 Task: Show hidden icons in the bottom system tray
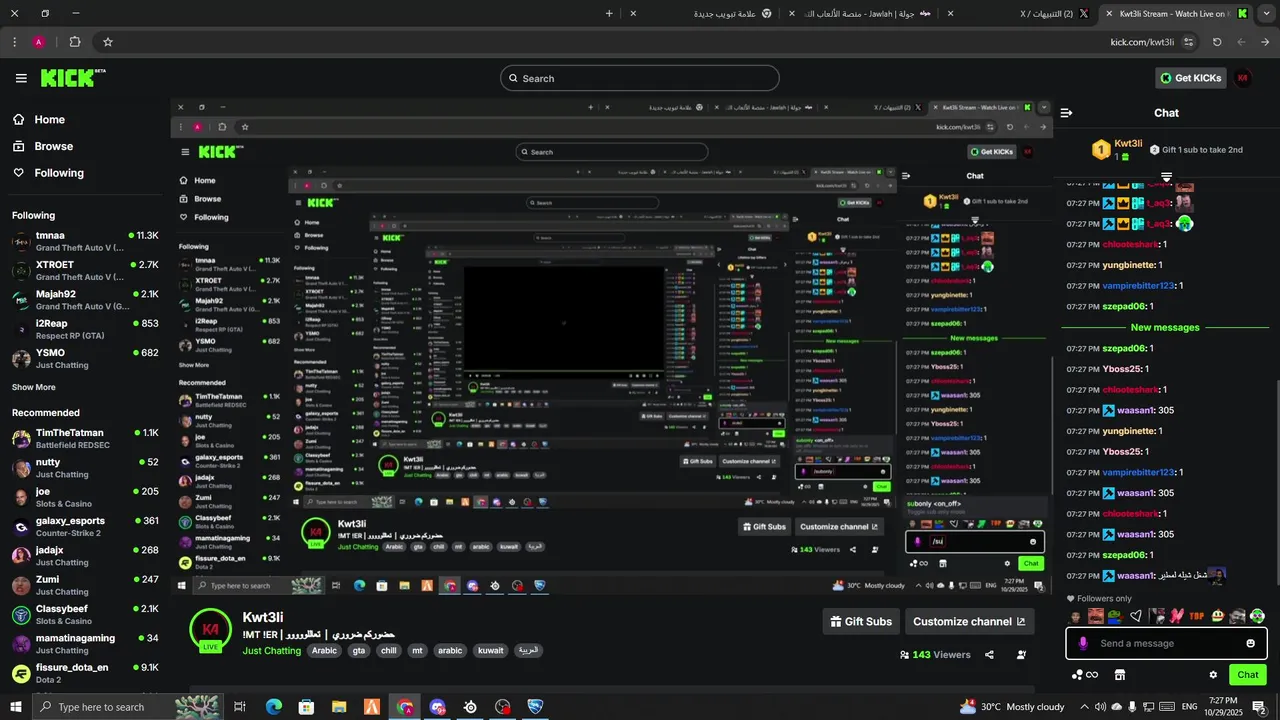tap(1085, 707)
